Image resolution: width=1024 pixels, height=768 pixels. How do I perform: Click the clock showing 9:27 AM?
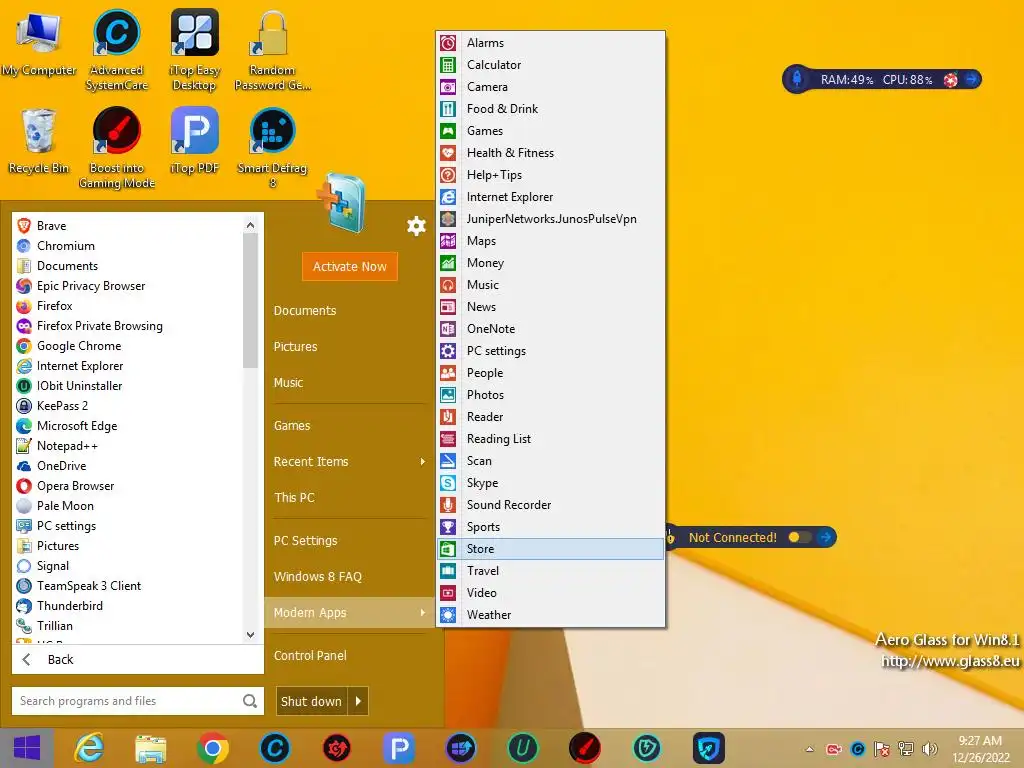[x=980, y=749]
